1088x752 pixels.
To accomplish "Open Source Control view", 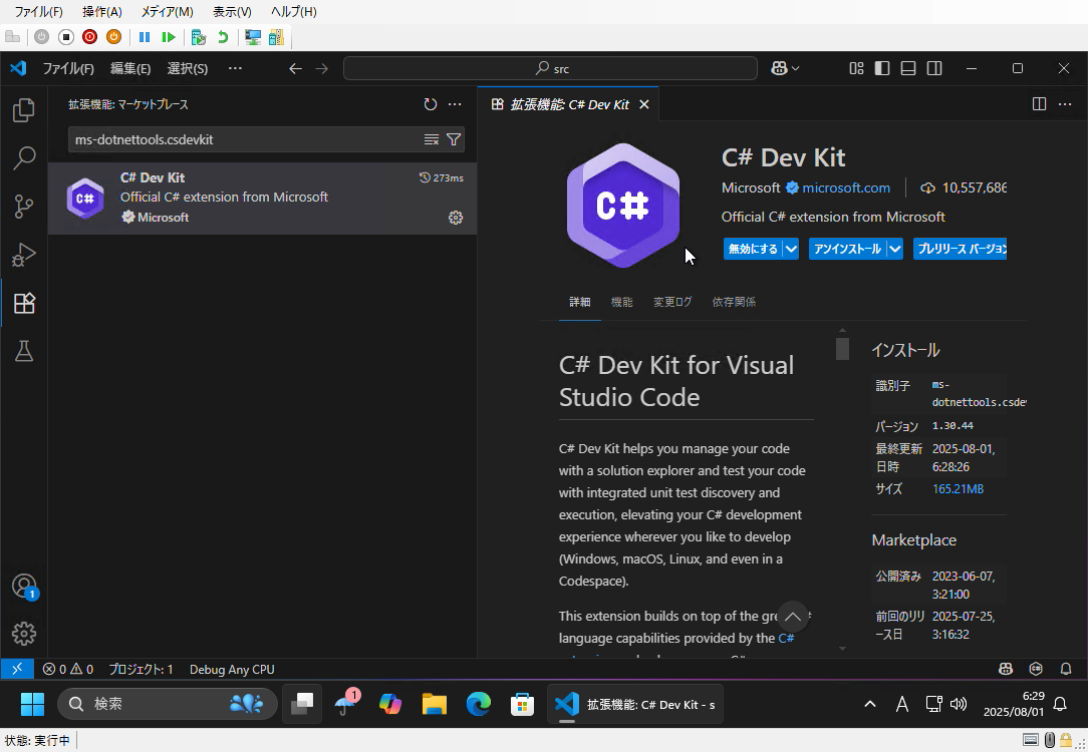I will (x=24, y=206).
